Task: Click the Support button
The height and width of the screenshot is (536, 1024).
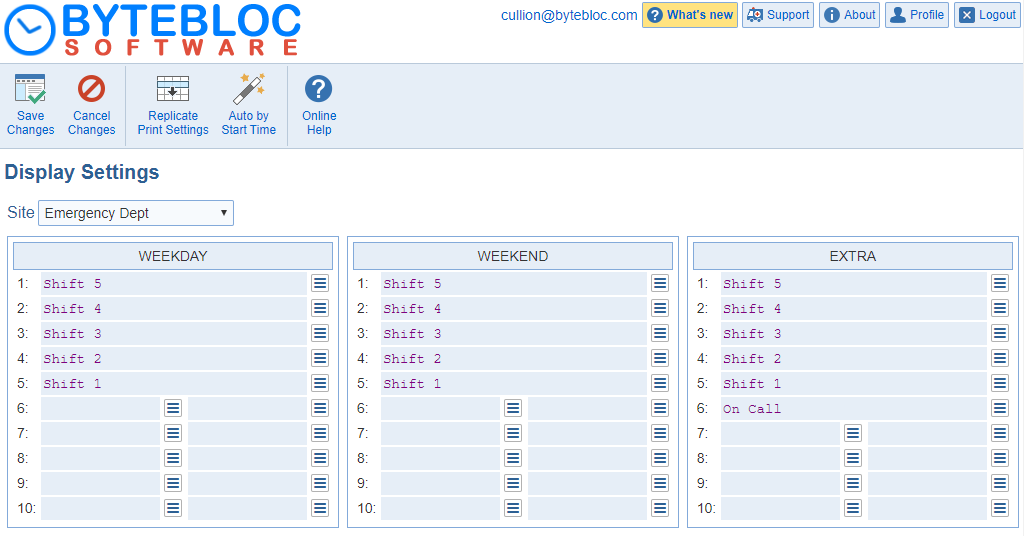Action: 778,15
